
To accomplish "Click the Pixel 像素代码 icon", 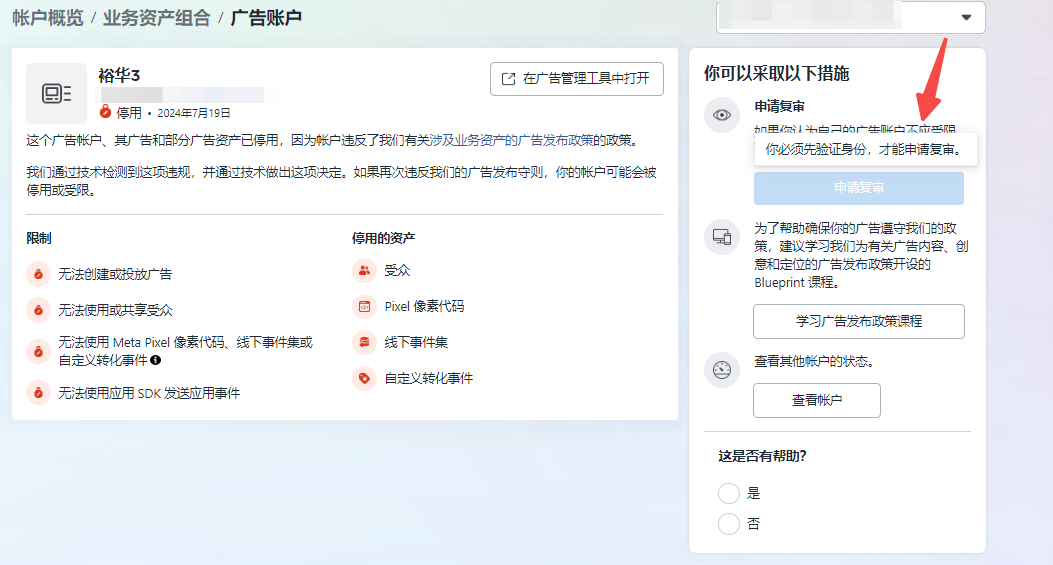I will (364, 306).
